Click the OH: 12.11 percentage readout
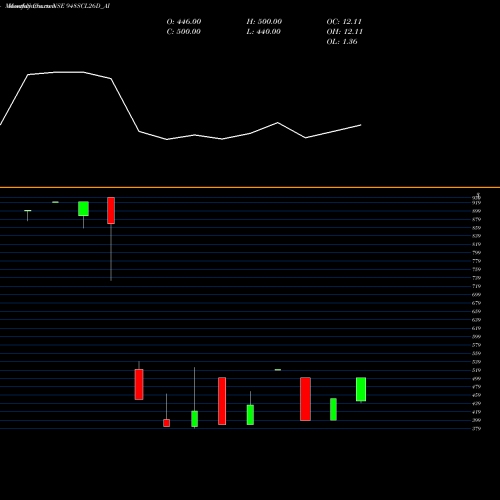Viewport: 500px width, 500px height. click(x=344, y=32)
